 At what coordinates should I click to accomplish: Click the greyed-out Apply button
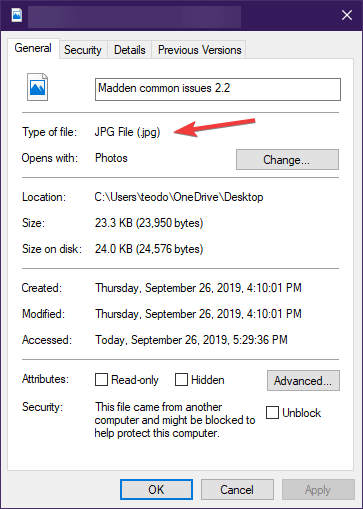coord(318,490)
